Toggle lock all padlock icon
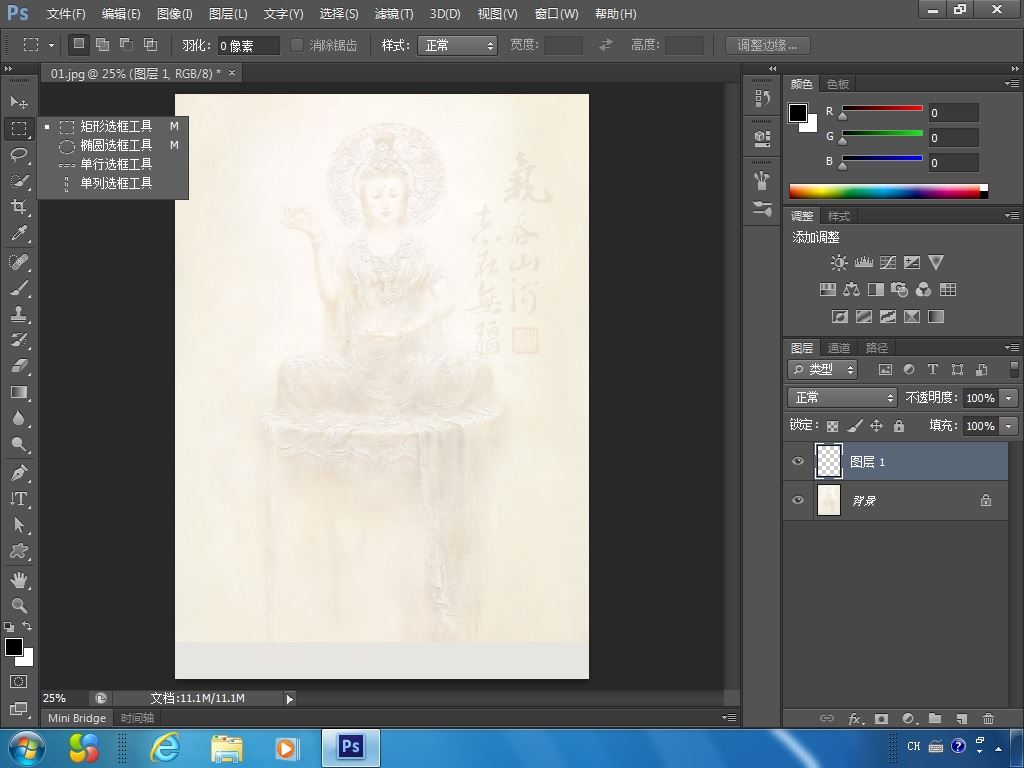This screenshot has width=1024, height=768. 899,426
